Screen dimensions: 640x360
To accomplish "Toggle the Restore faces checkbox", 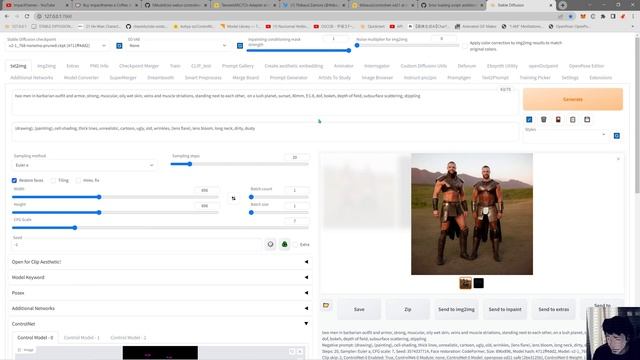I will point(14,180).
